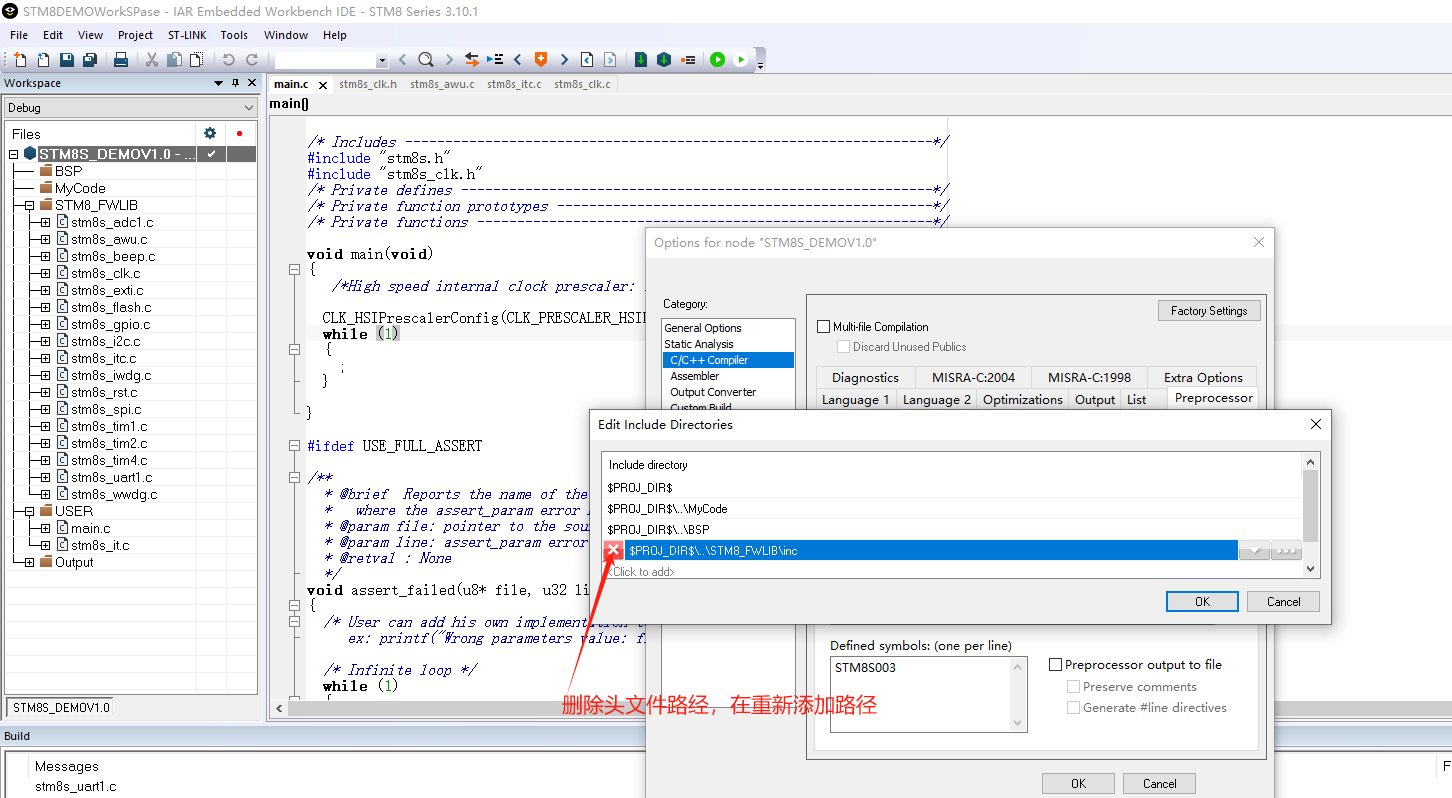Expand the Output folder node
Screen dimensions: 1452x798
(29, 562)
